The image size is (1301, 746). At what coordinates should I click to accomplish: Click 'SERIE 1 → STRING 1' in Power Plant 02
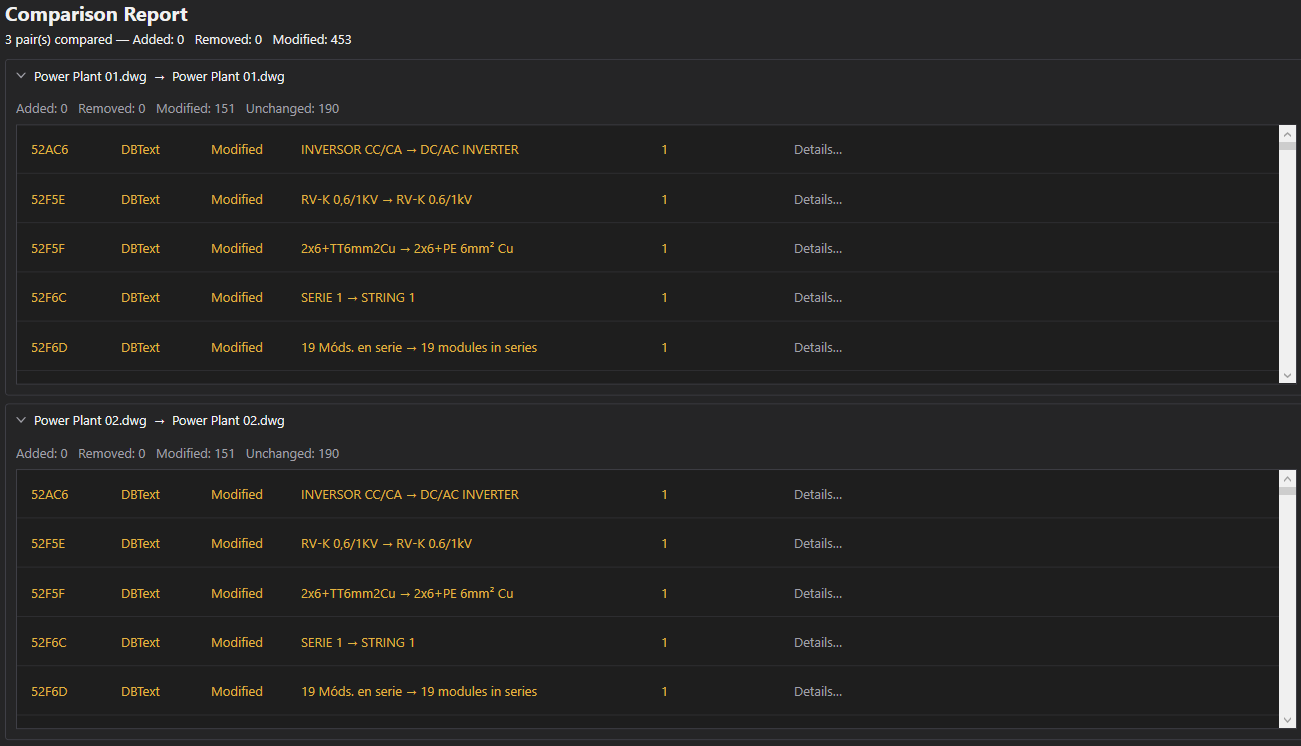358,642
